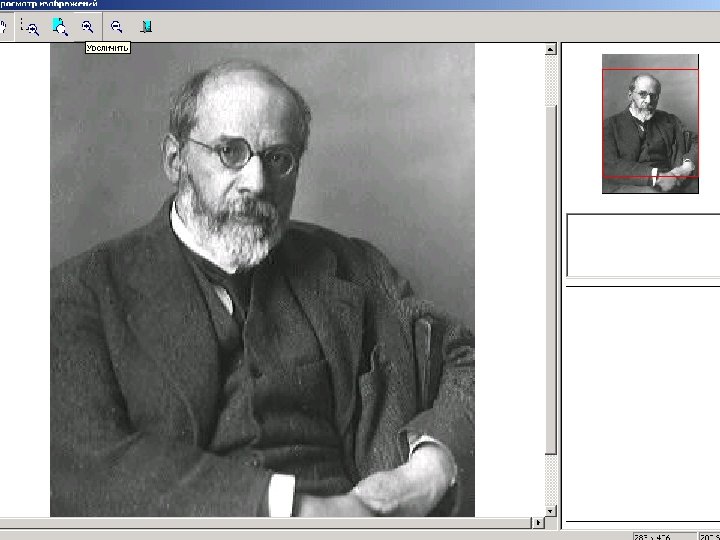Click the horizontal scrollbar right arrow

click(538, 522)
